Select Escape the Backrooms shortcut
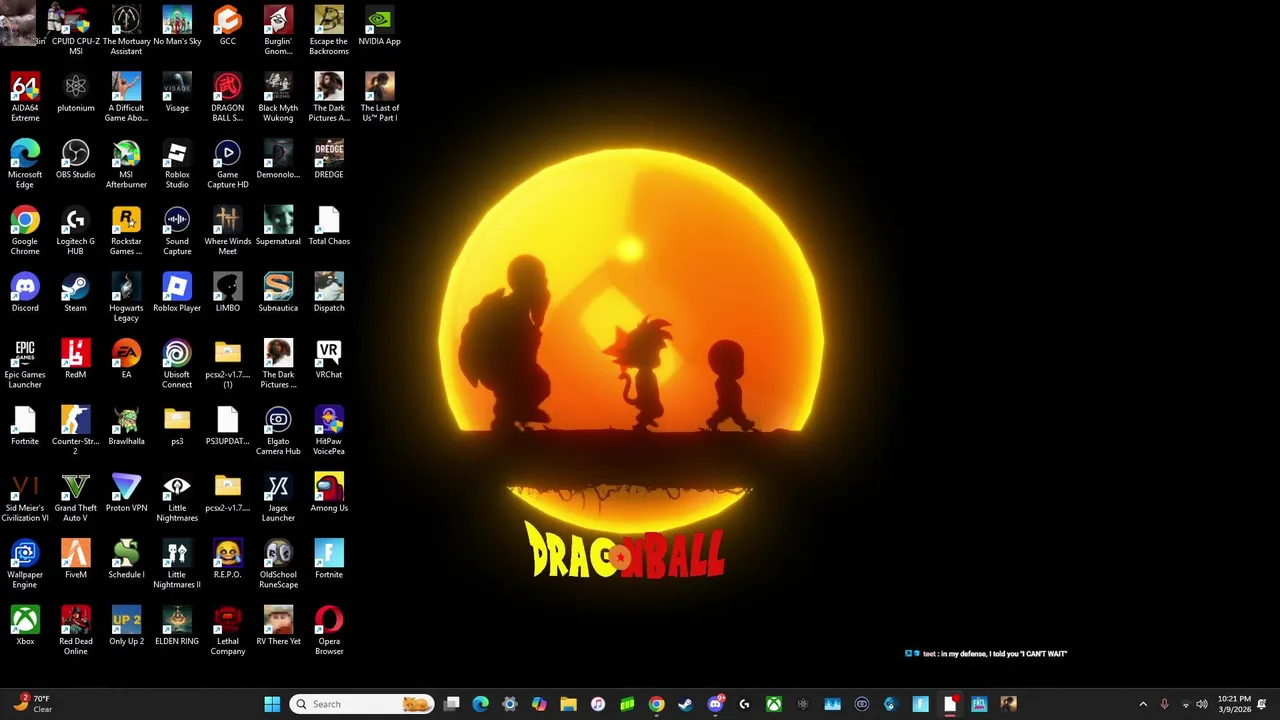The height and width of the screenshot is (720, 1280). [x=329, y=30]
